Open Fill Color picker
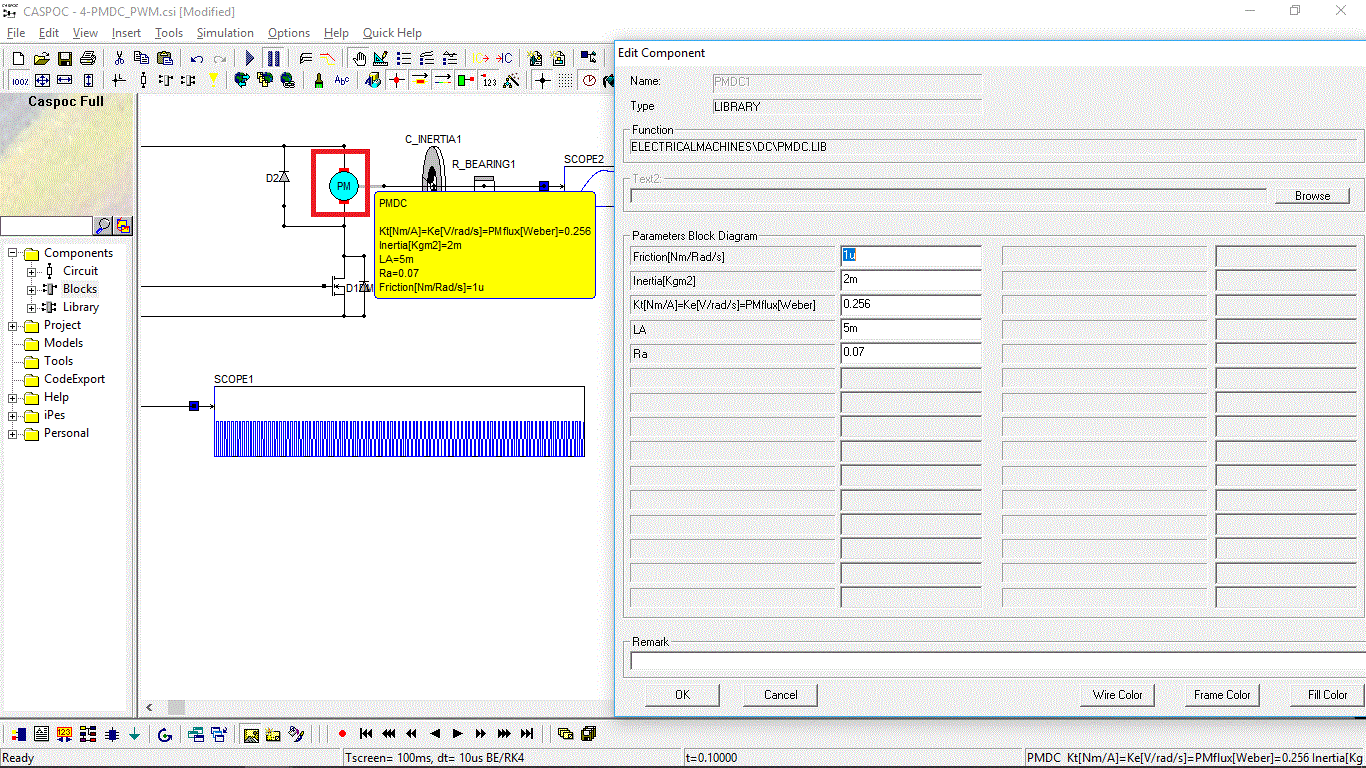The height and width of the screenshot is (768, 1366). [x=1327, y=695]
